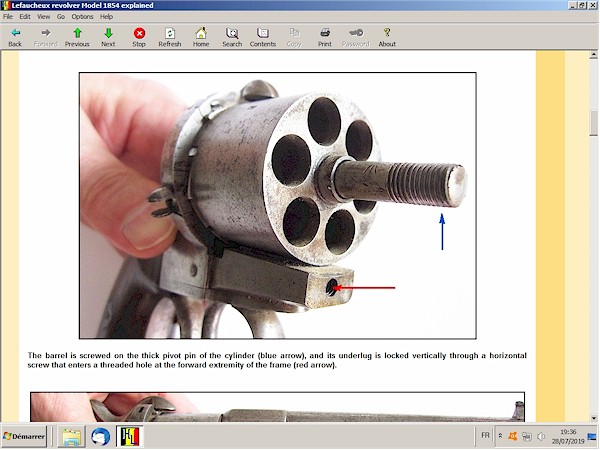
Task: Open the Options menu
Action: click(x=82, y=16)
